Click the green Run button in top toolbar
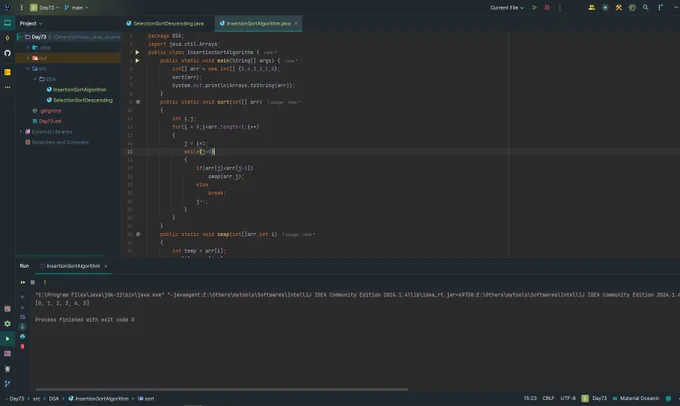This screenshot has height=406, width=680. 534,7
